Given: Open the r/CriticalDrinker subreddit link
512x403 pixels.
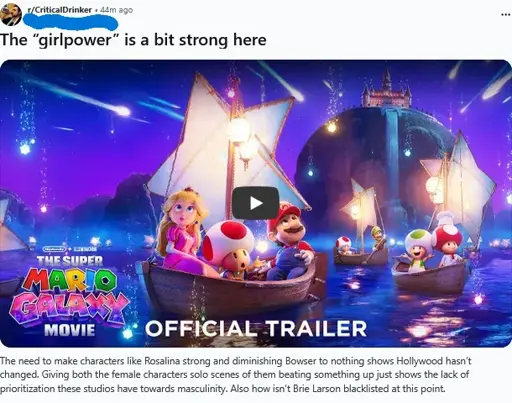Looking at the screenshot, I should click(x=59, y=10).
